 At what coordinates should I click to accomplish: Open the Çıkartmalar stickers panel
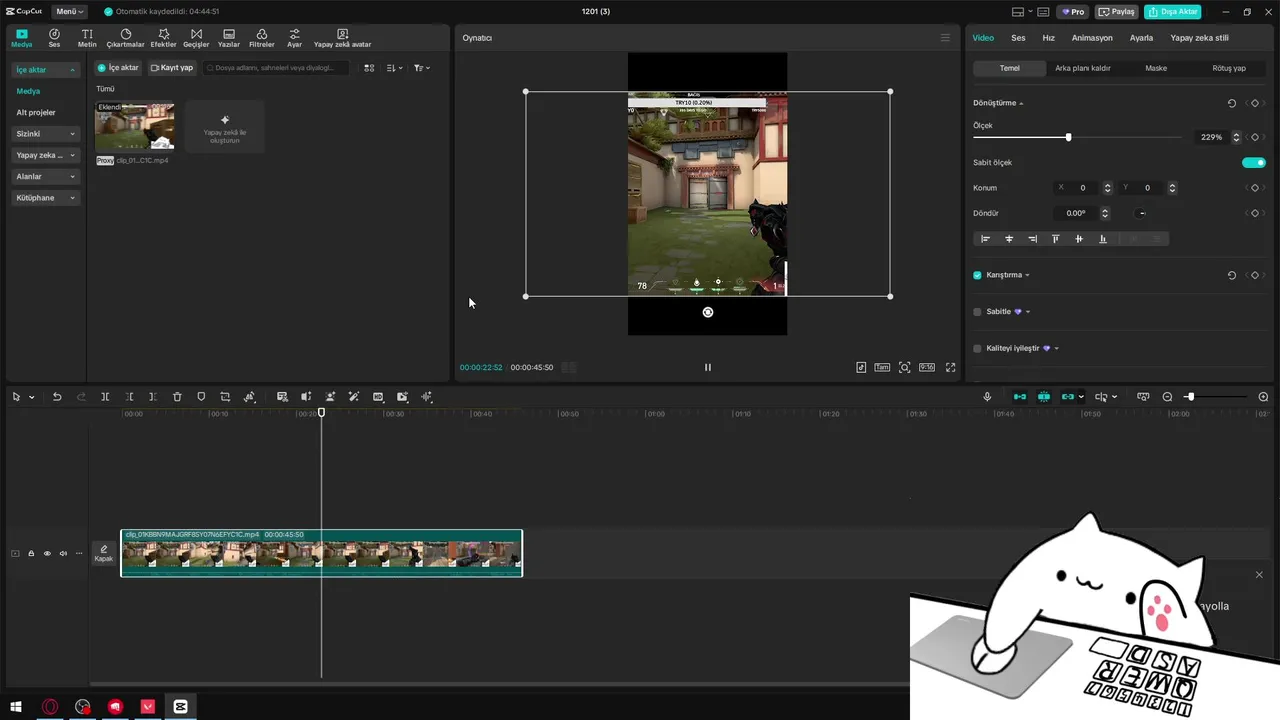(126, 38)
